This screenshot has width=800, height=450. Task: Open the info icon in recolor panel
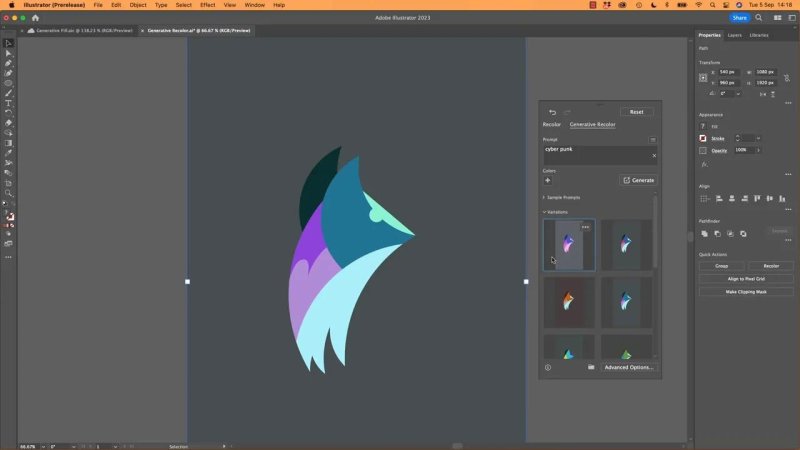pyautogui.click(x=547, y=367)
